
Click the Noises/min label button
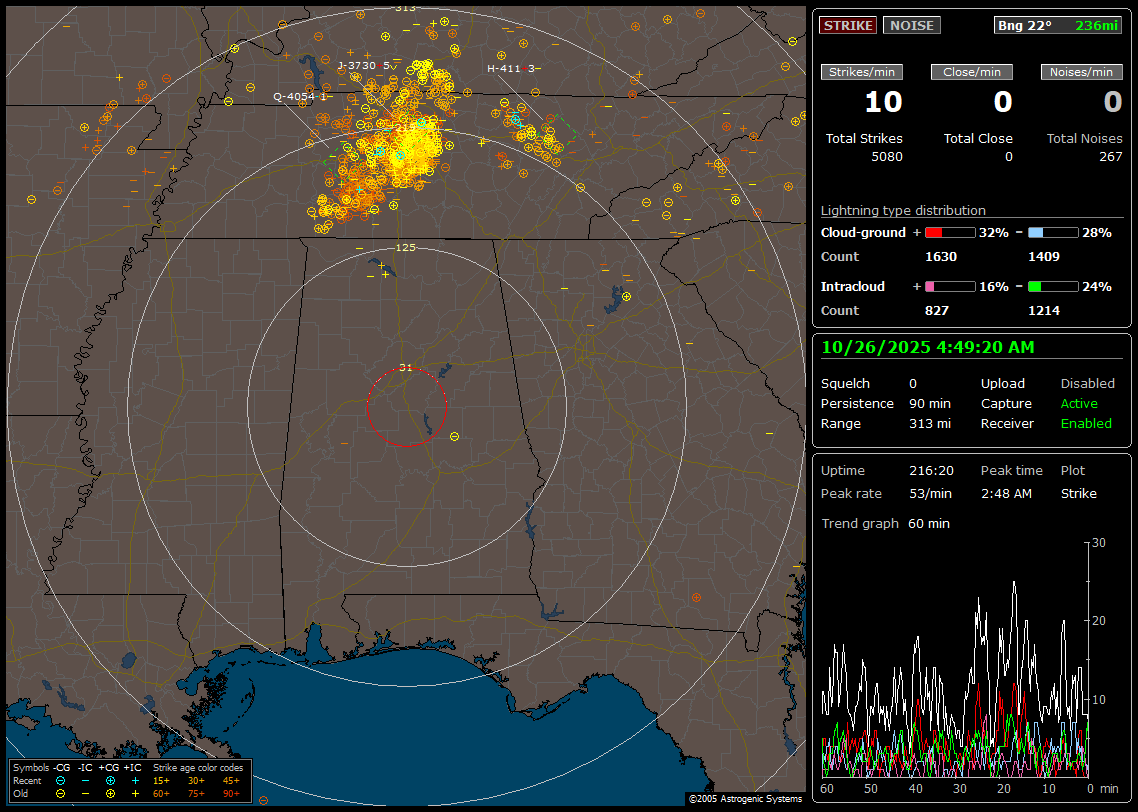(1081, 72)
